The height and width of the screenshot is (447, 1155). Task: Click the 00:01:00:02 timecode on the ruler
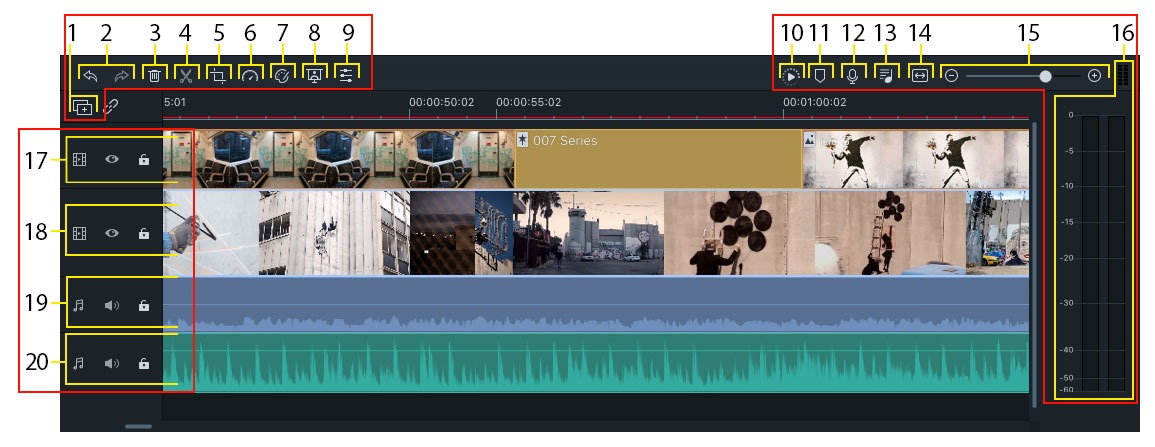(815, 102)
